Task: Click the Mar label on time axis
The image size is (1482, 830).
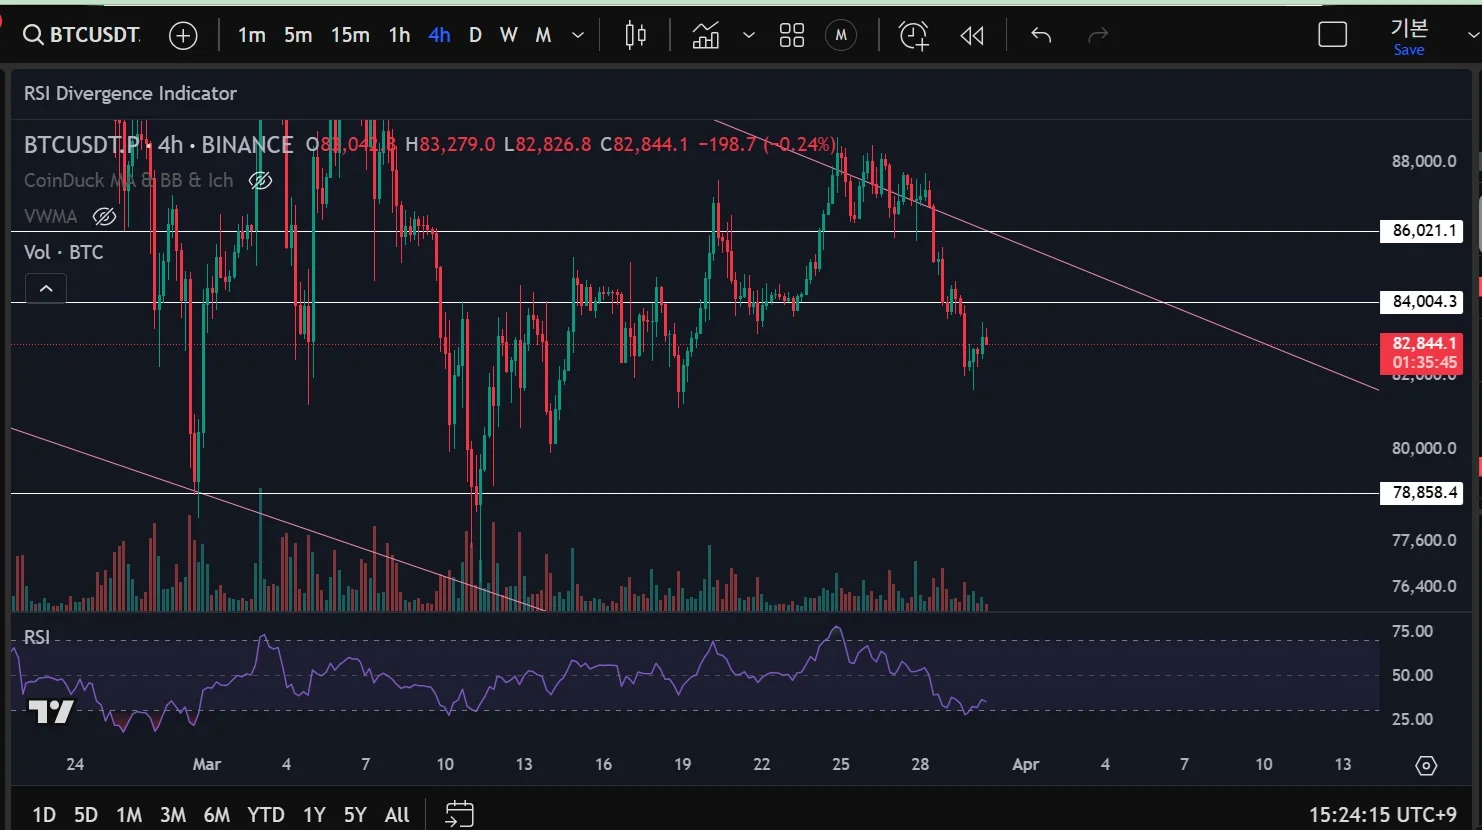Action: click(207, 764)
